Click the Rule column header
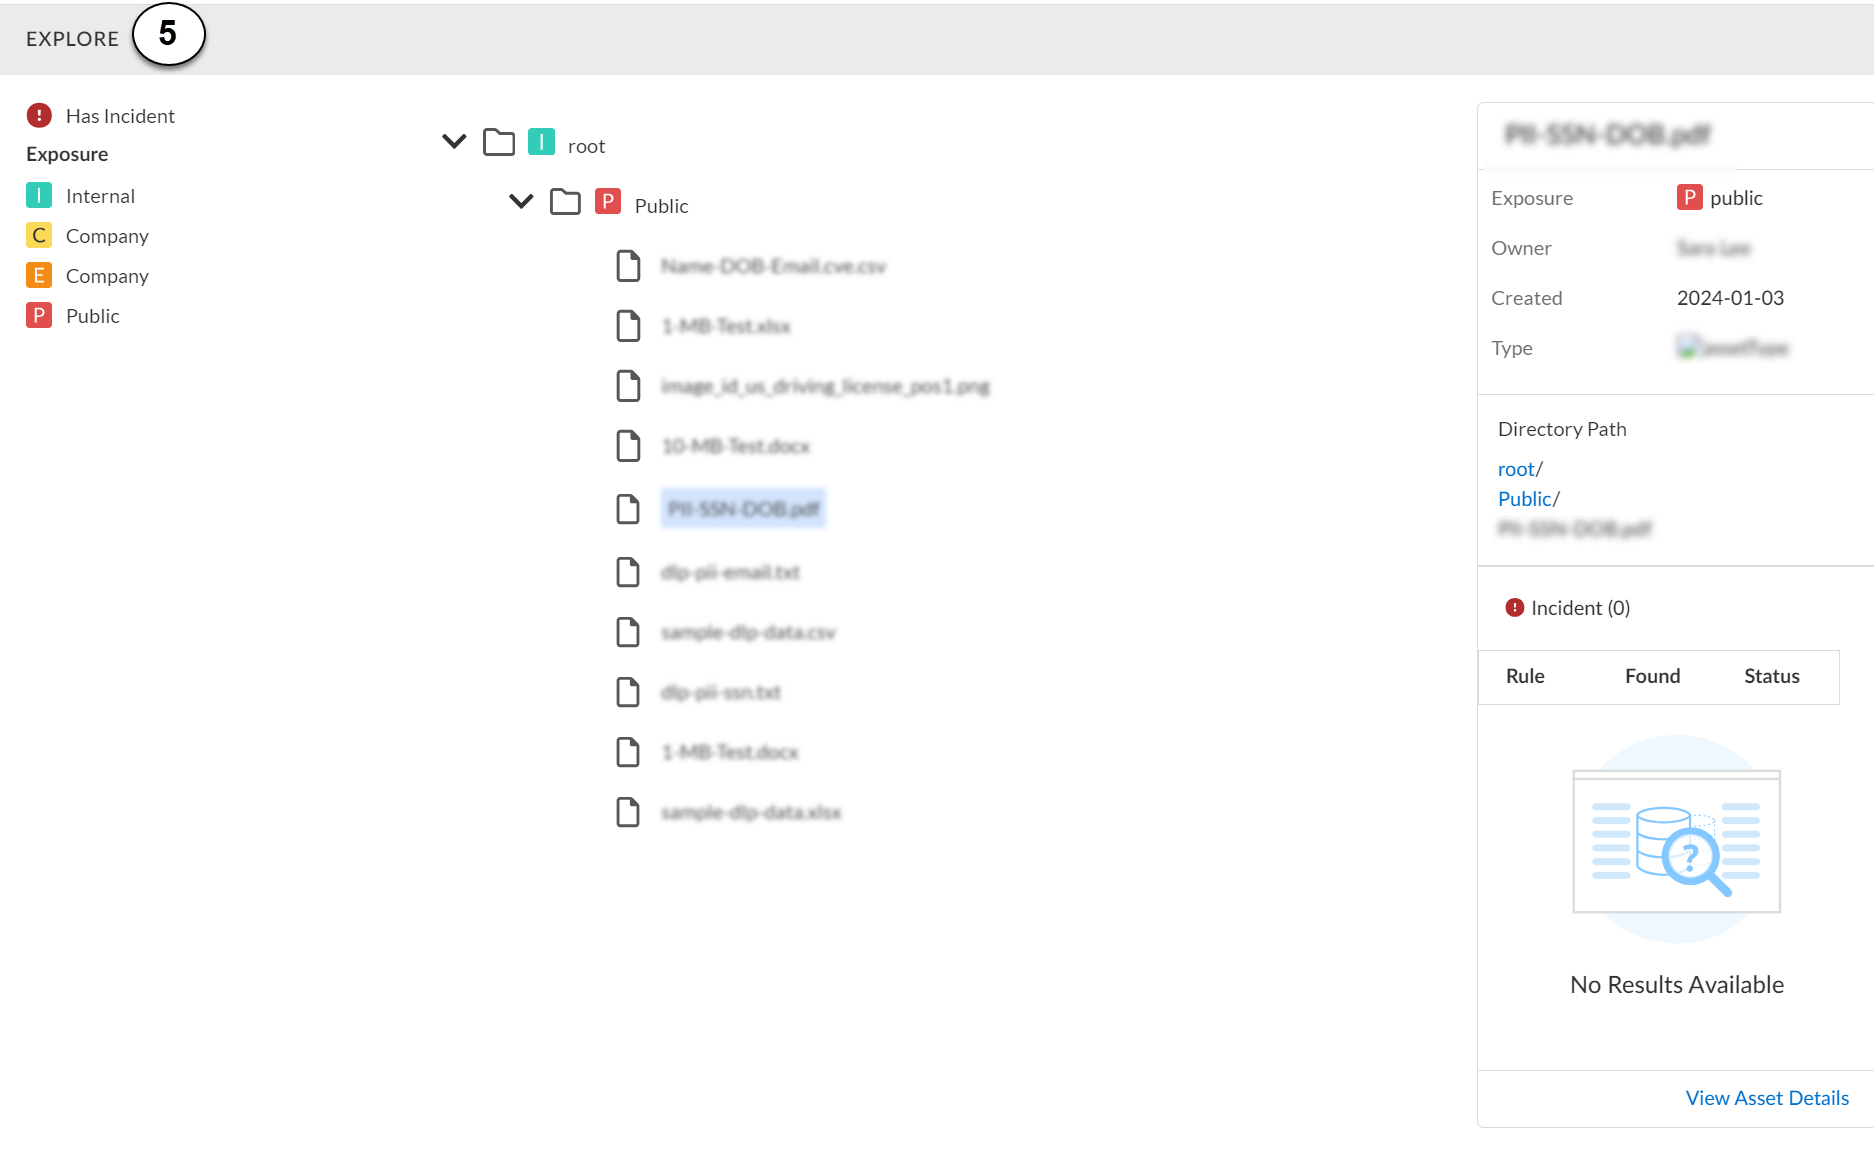The image size is (1874, 1154). pos(1525,676)
